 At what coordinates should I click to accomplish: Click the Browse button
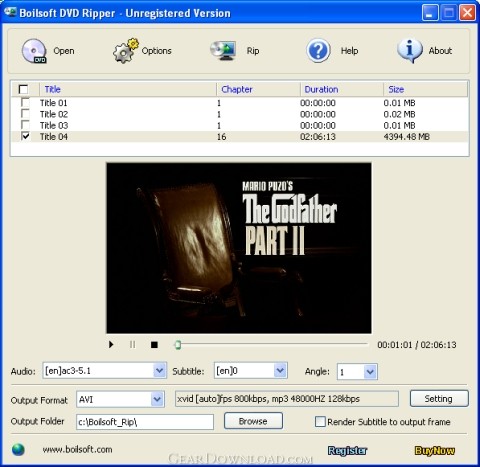pyautogui.click(x=253, y=421)
